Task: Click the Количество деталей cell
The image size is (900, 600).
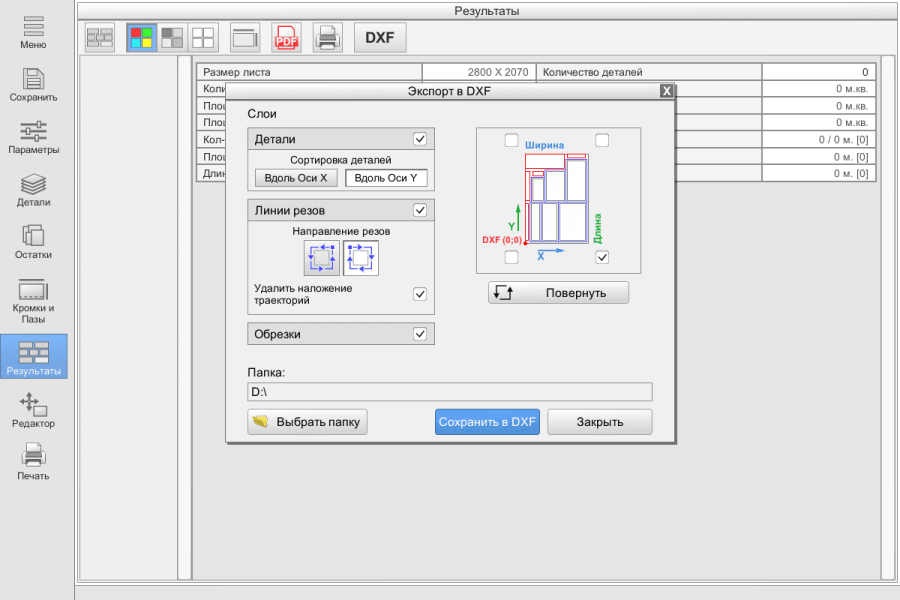Action: click(x=649, y=72)
